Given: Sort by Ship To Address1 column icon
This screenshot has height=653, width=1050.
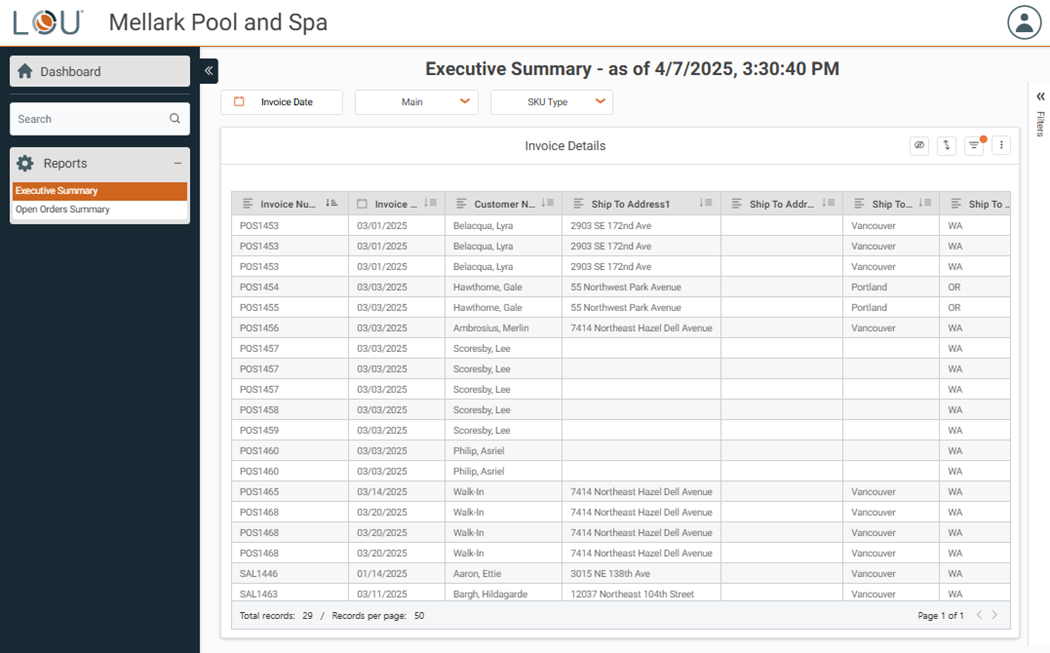Looking at the screenshot, I should (706, 203).
